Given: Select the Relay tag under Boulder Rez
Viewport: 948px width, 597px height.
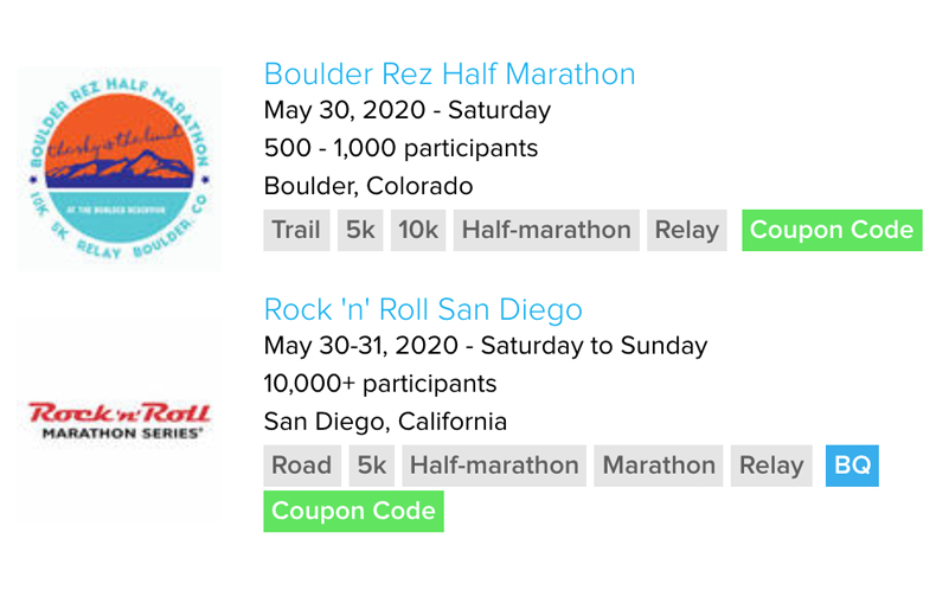Looking at the screenshot, I should 687,230.
